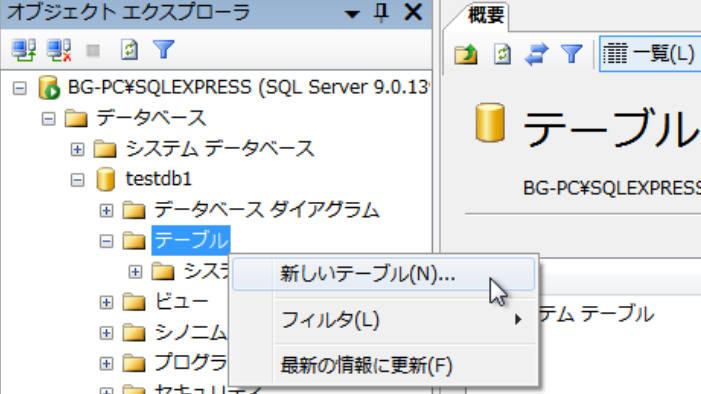The height and width of the screenshot is (394, 701).
Task: Expand データベース ダイアグラム node
Action: (106, 211)
